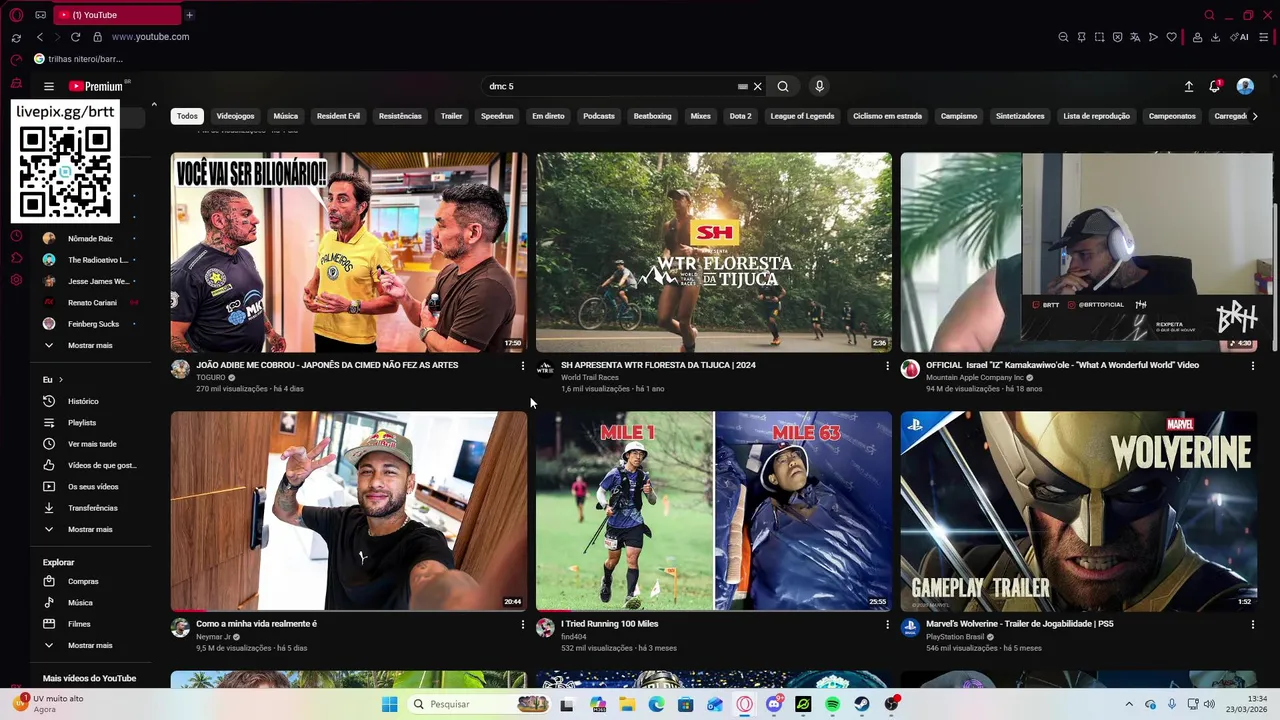
Task: Click the translate page icon in address bar
Action: point(1135,37)
